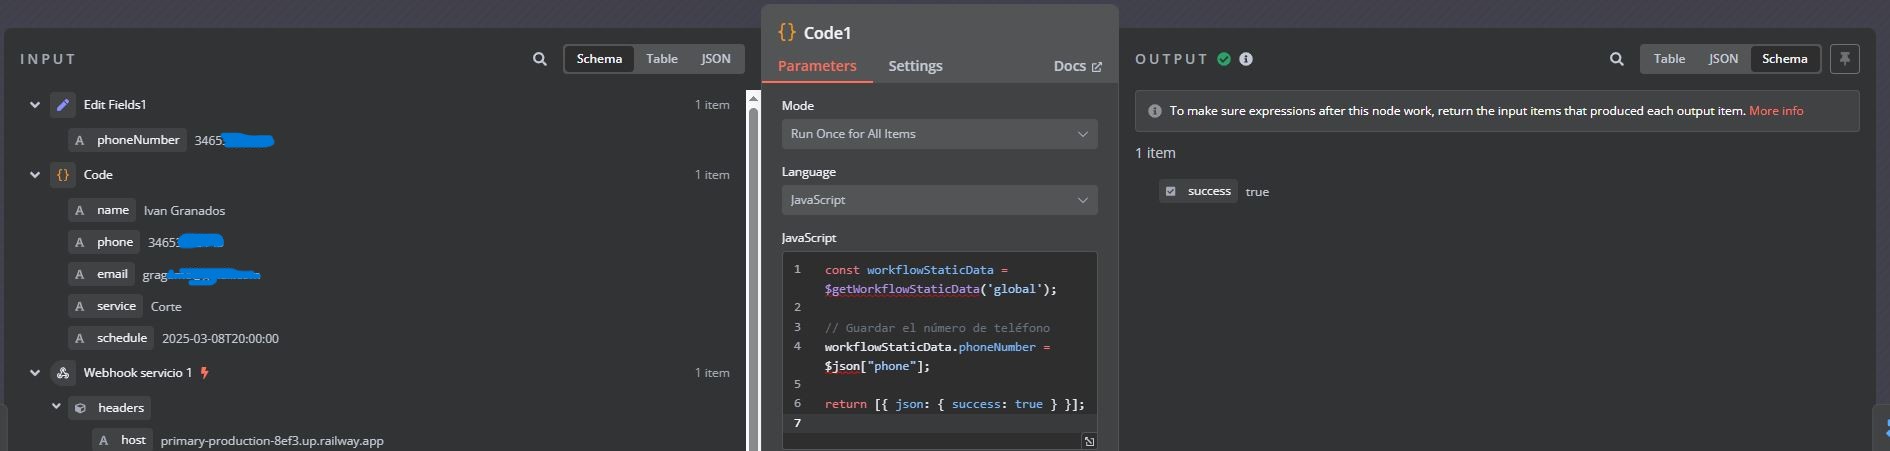Collapse the Edit Fields1 node section

click(x=35, y=105)
